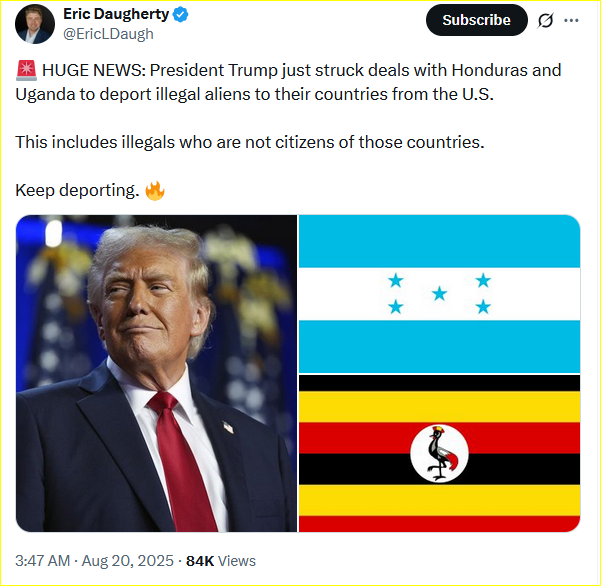This screenshot has width=601, height=586.
Task: View the Uganda flag image
Action: (x=439, y=453)
